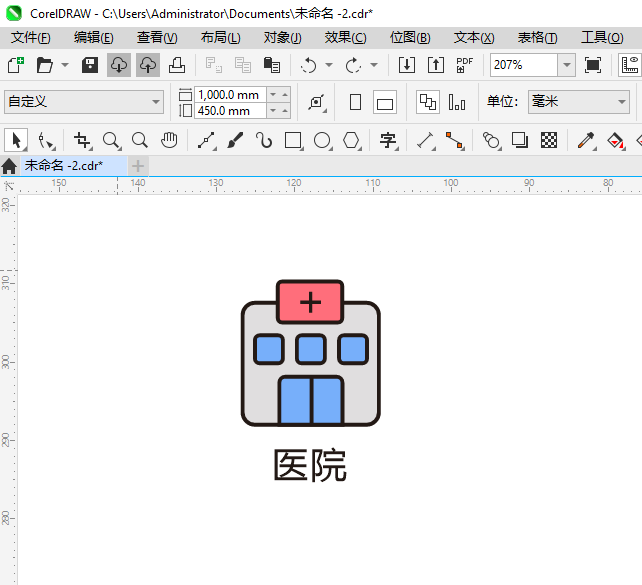
Task: Open the 布局(L) menu
Action: point(220,38)
